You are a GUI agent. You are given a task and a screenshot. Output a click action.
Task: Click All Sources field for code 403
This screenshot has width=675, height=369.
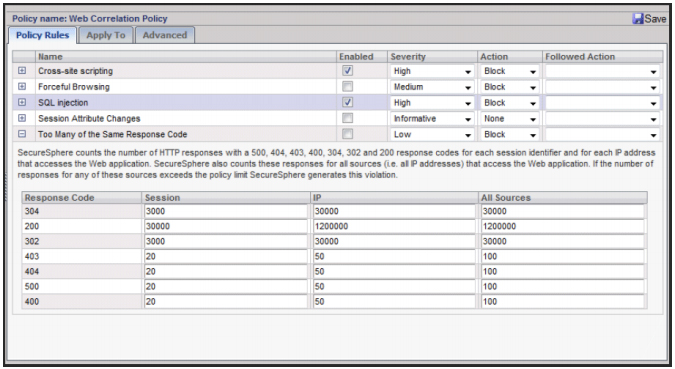click(562, 257)
